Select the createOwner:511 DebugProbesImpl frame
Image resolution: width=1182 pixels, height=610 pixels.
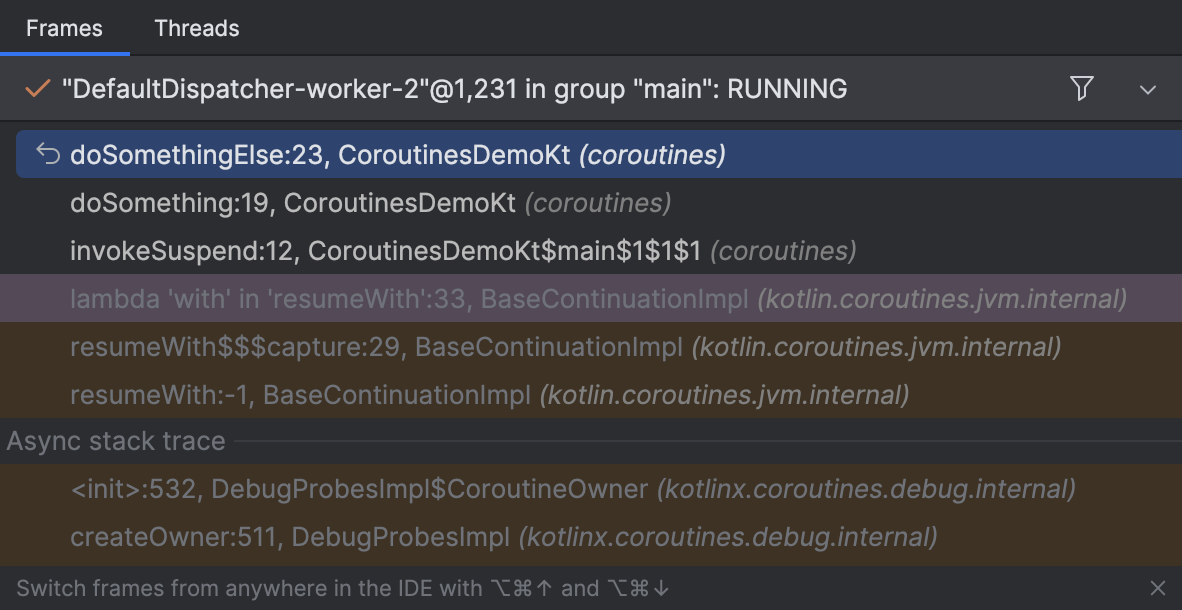300,537
